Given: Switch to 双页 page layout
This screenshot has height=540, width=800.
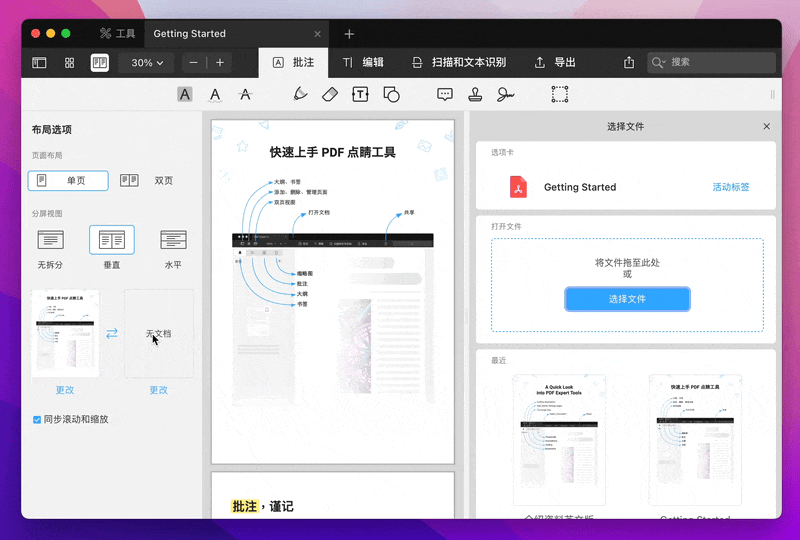Looking at the screenshot, I should 146,181.
